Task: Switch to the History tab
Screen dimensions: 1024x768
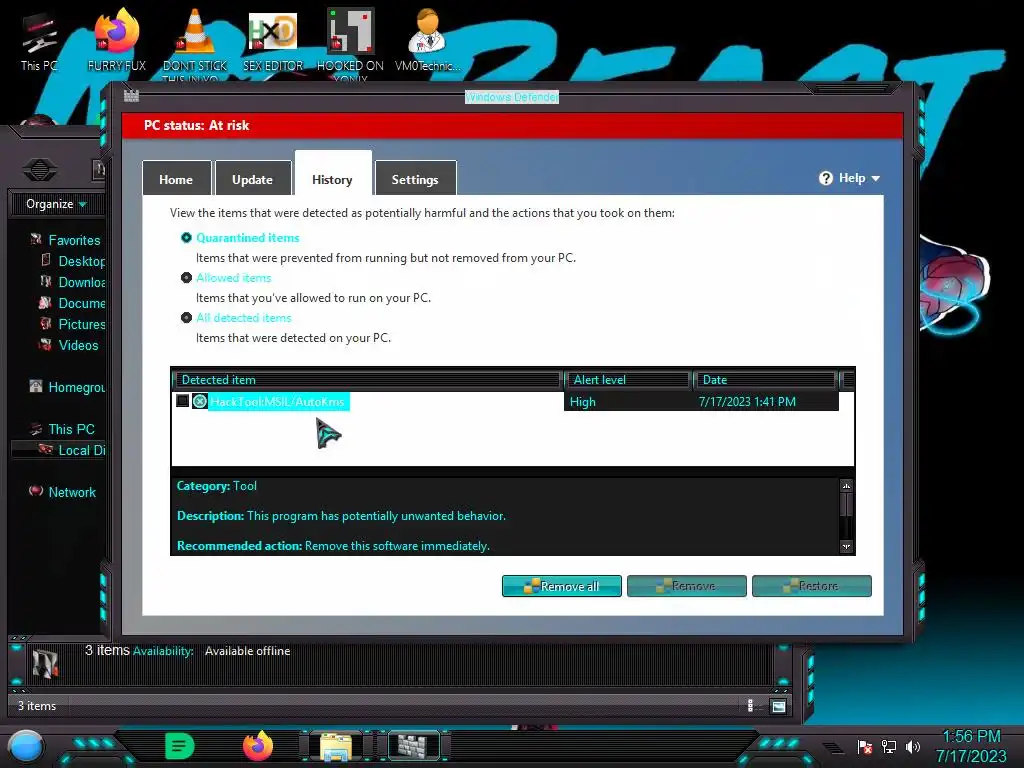Action: (x=332, y=175)
